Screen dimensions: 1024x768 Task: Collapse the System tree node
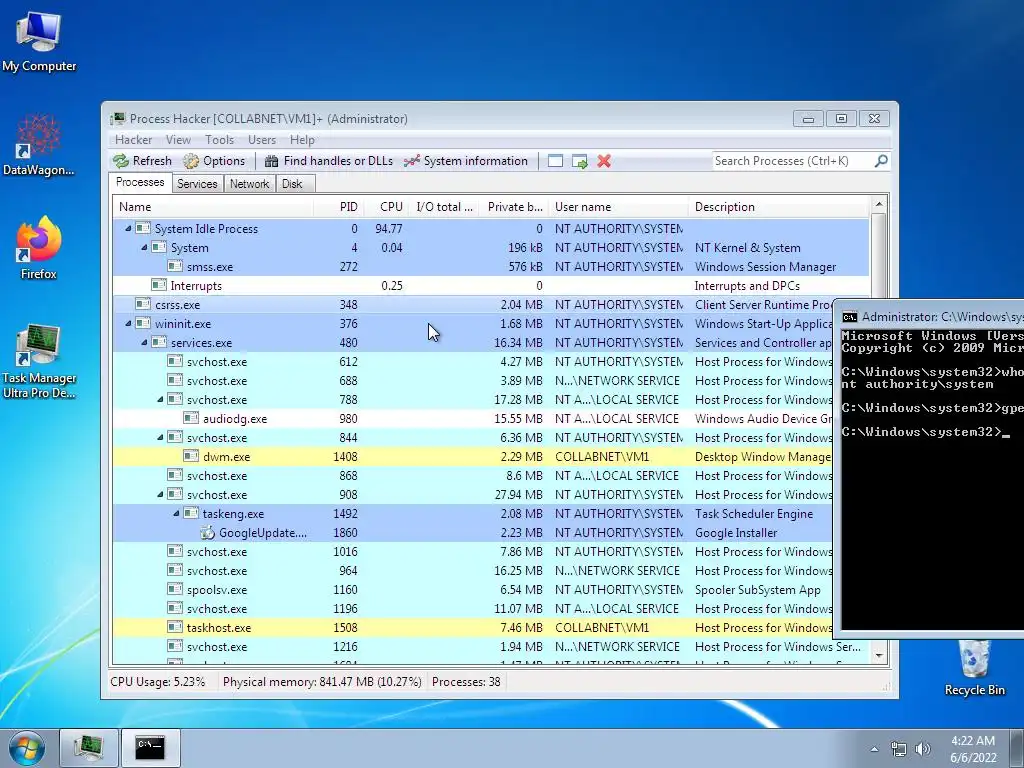144,248
